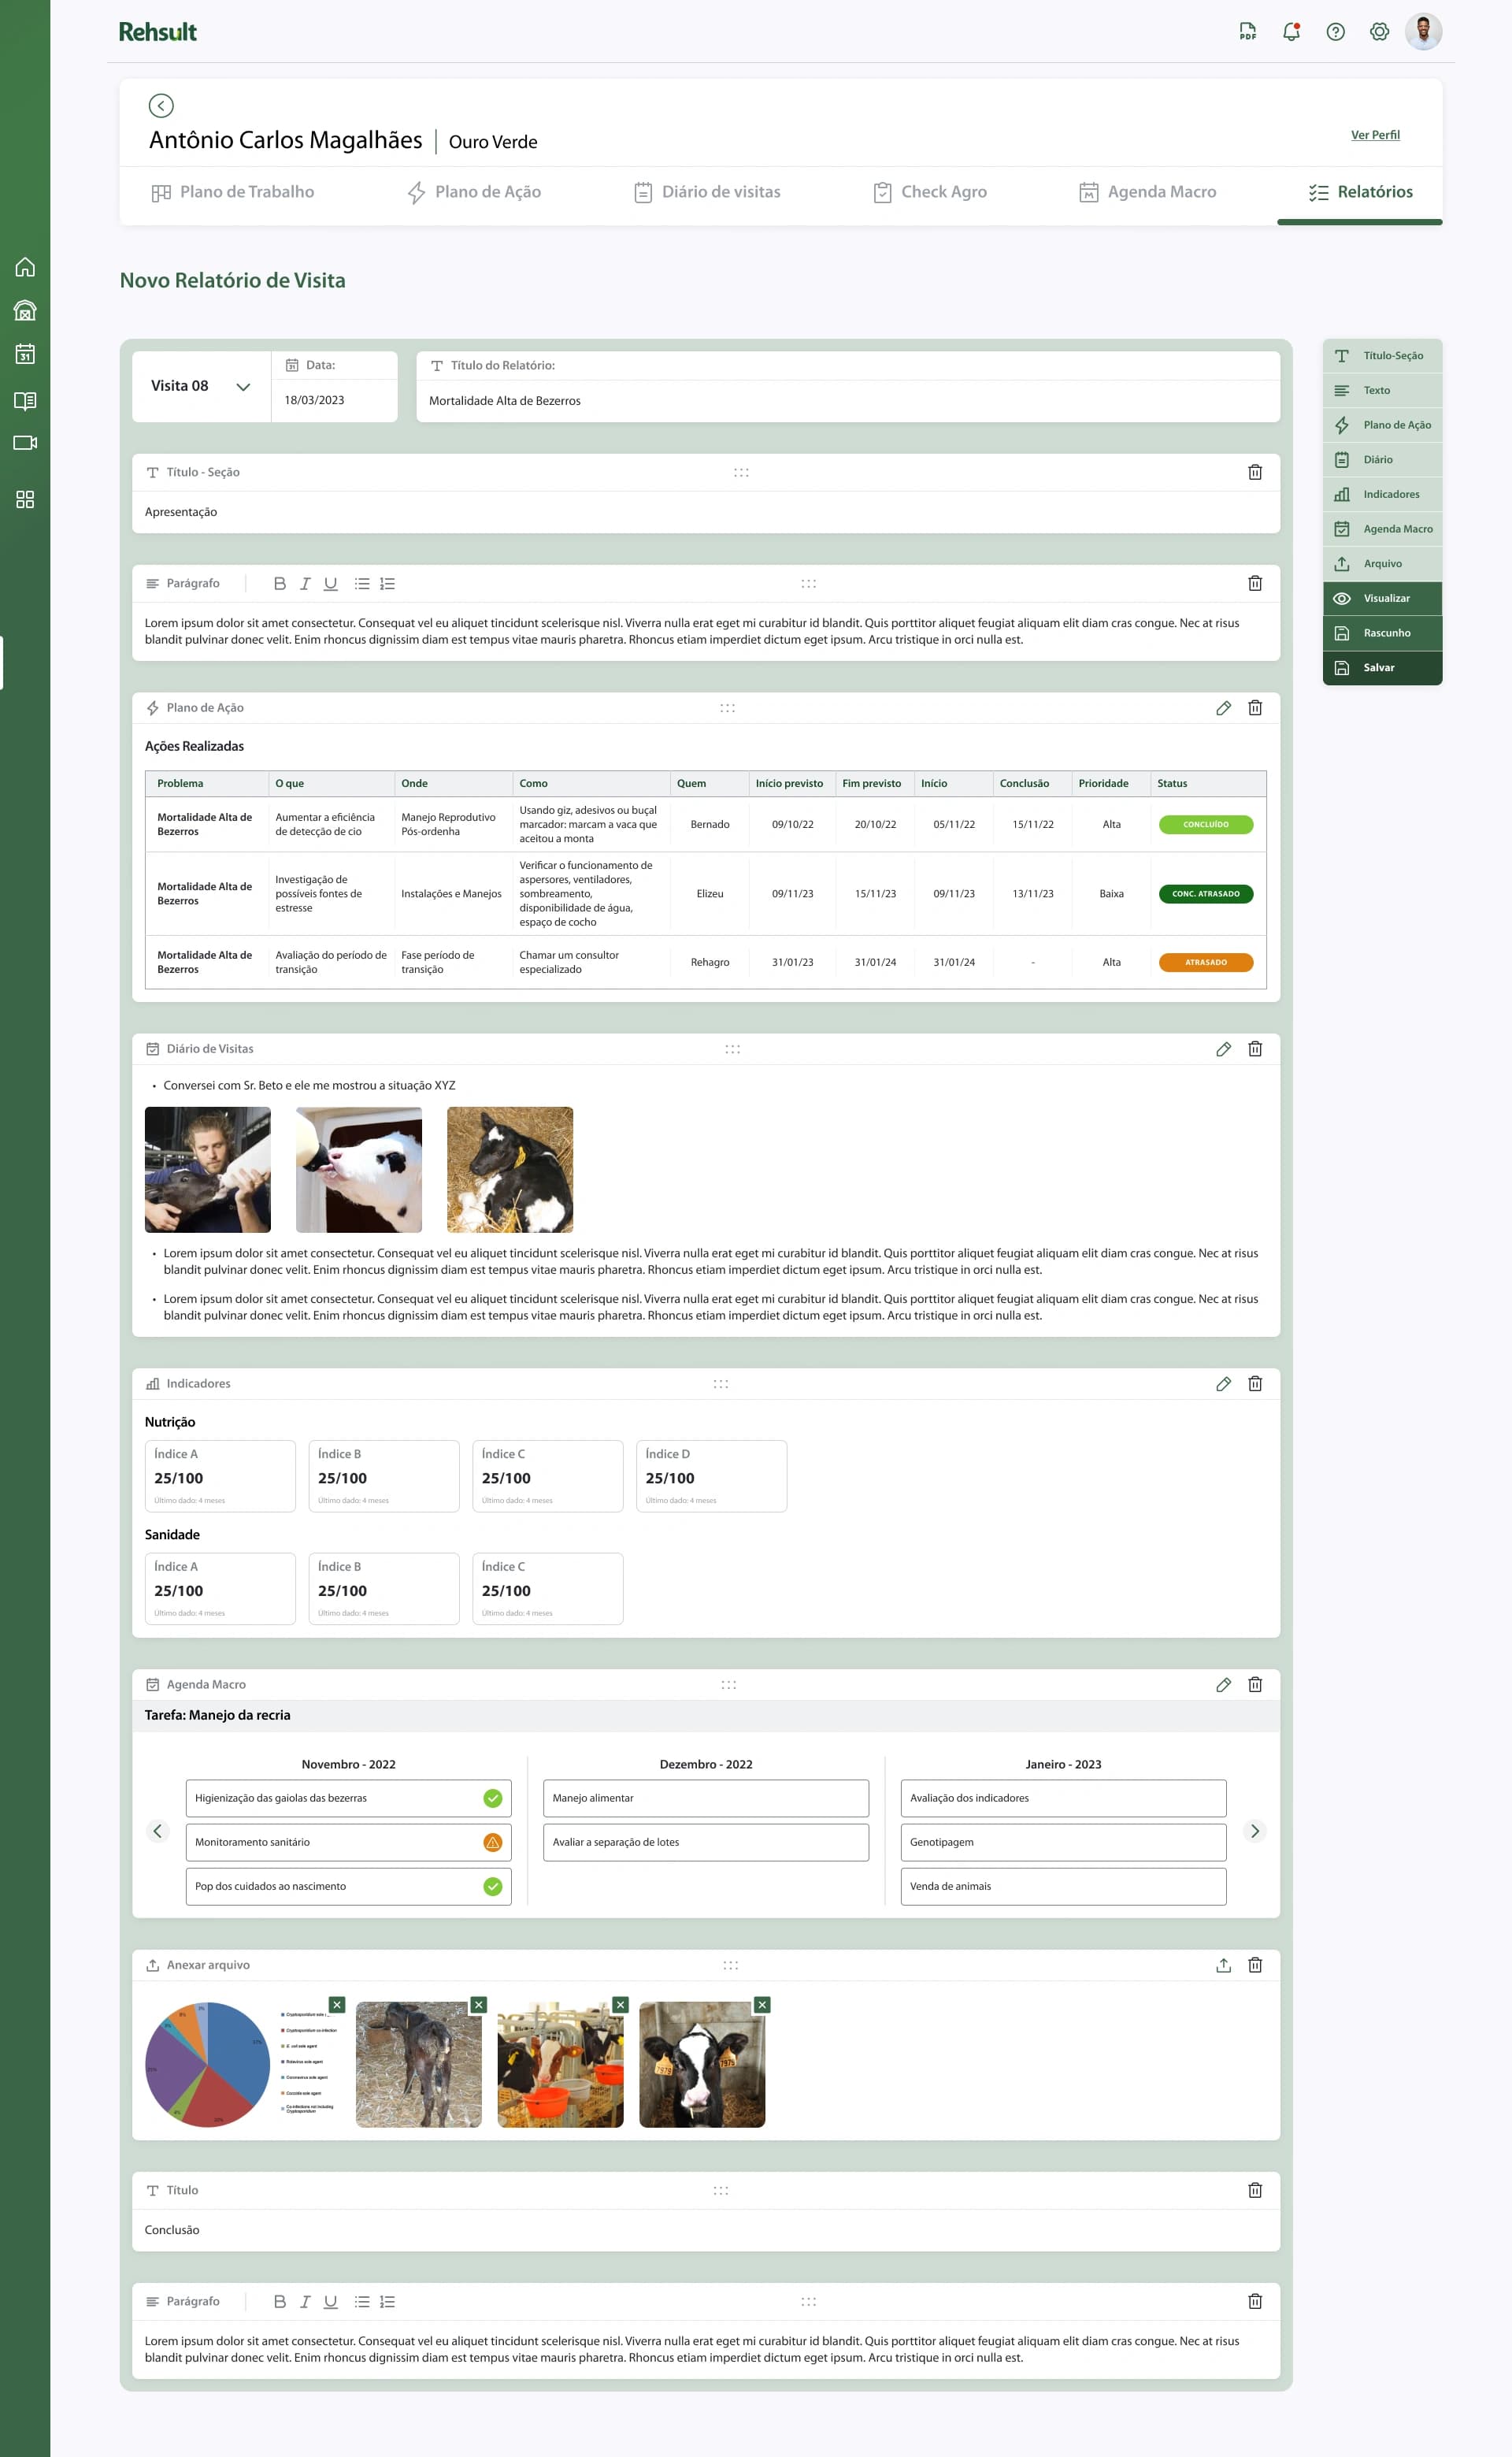Save draft with the Rascunho button

point(1382,633)
